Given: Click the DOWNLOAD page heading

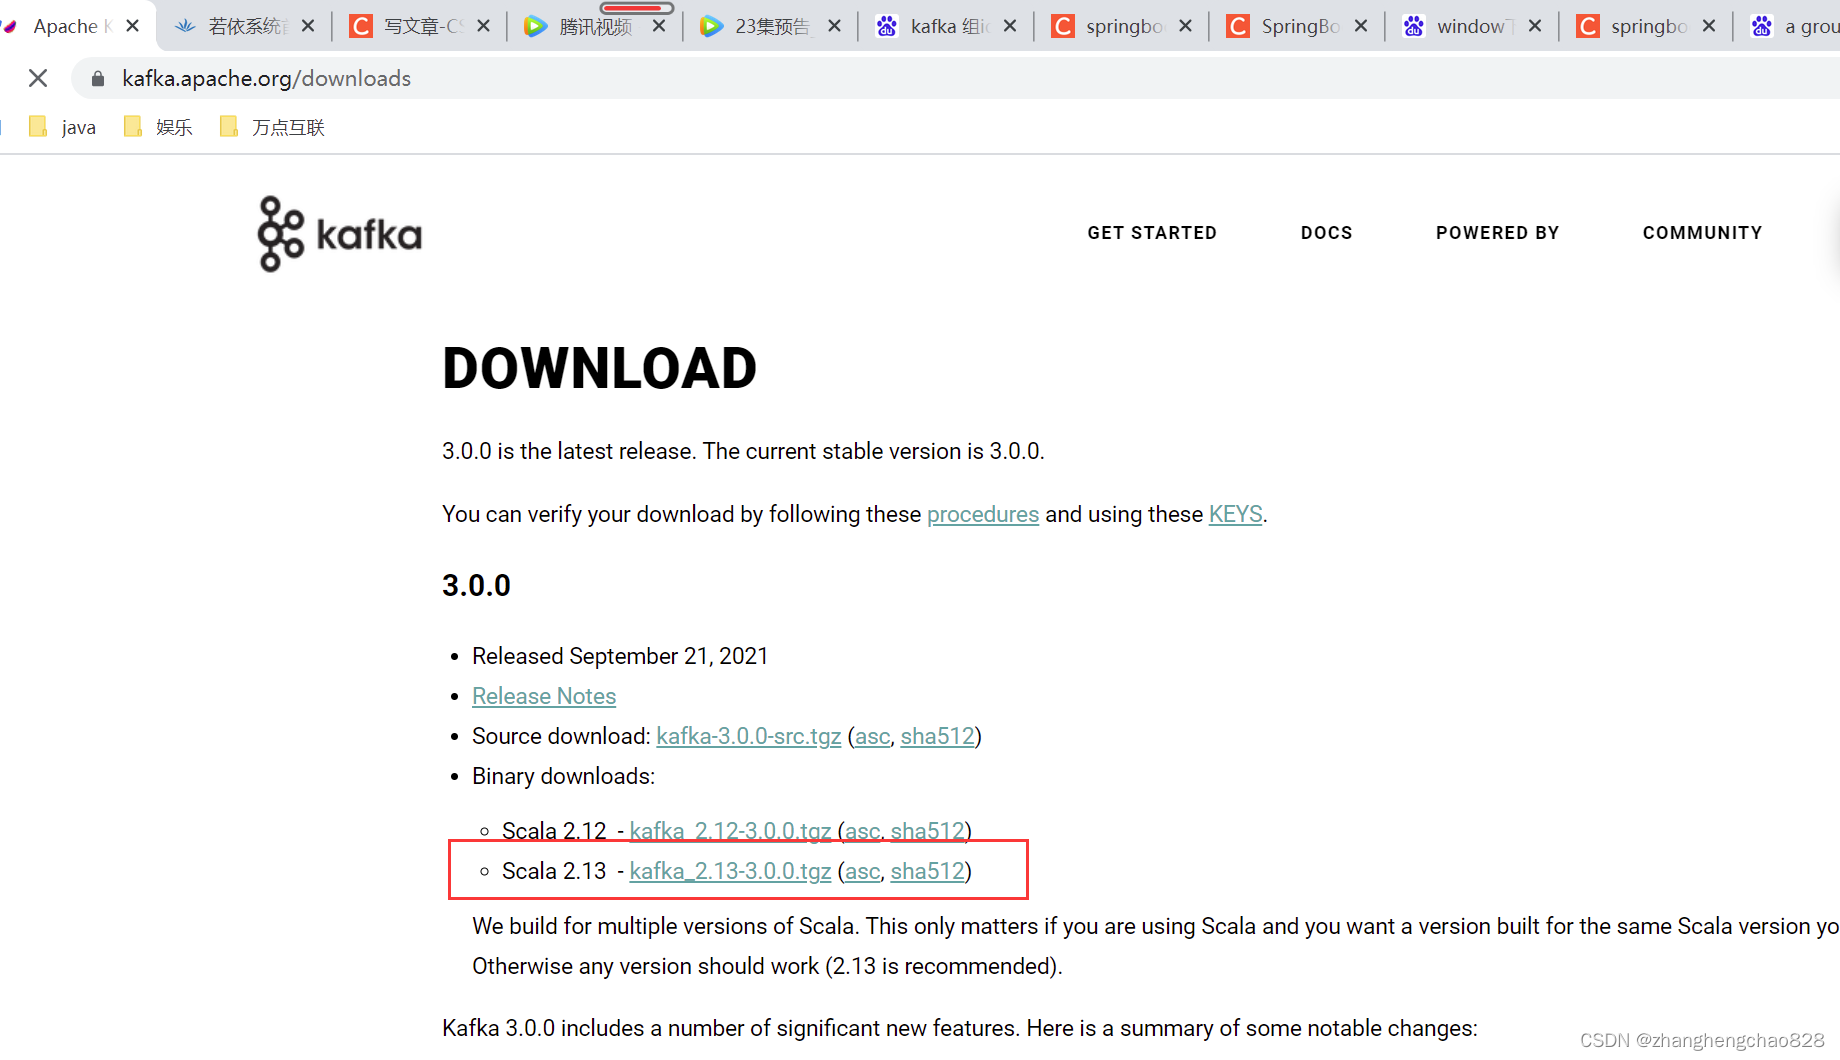Looking at the screenshot, I should [x=600, y=368].
